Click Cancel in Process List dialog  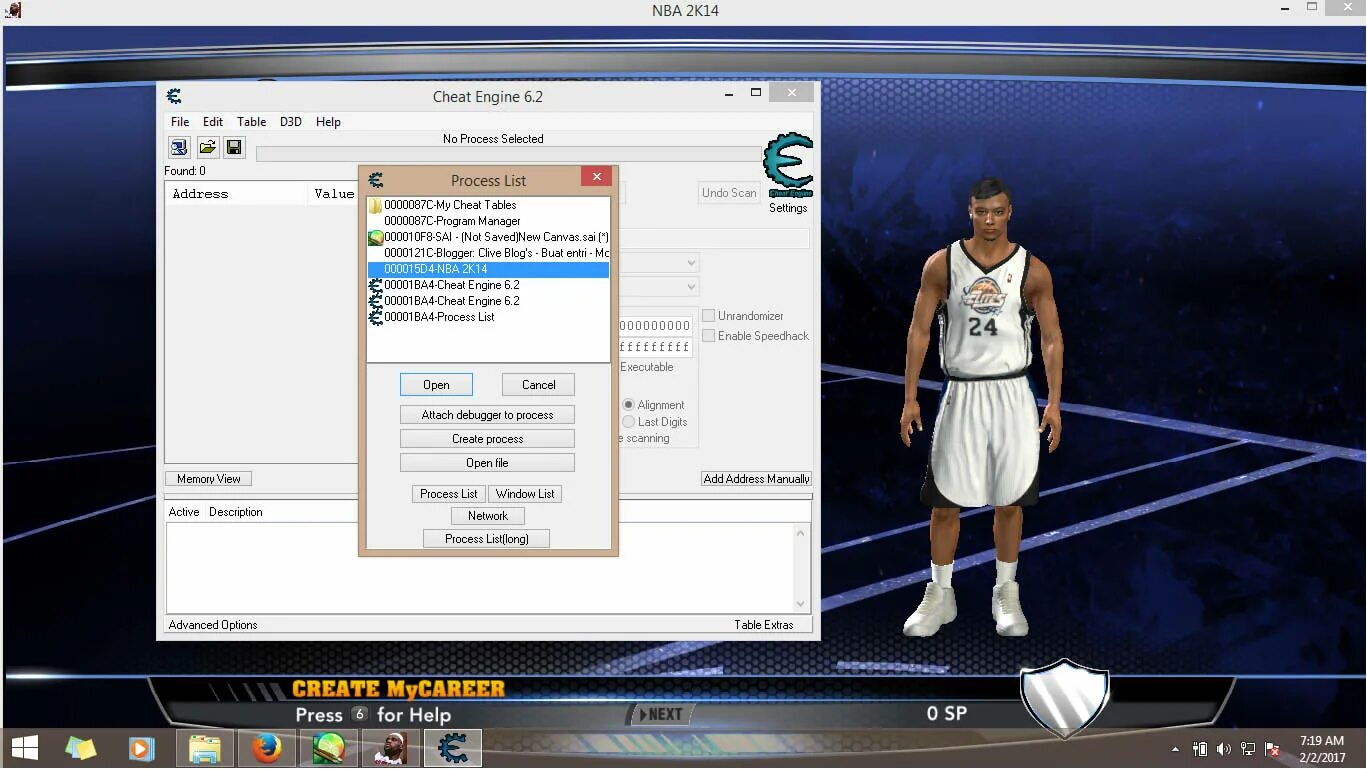pos(538,385)
